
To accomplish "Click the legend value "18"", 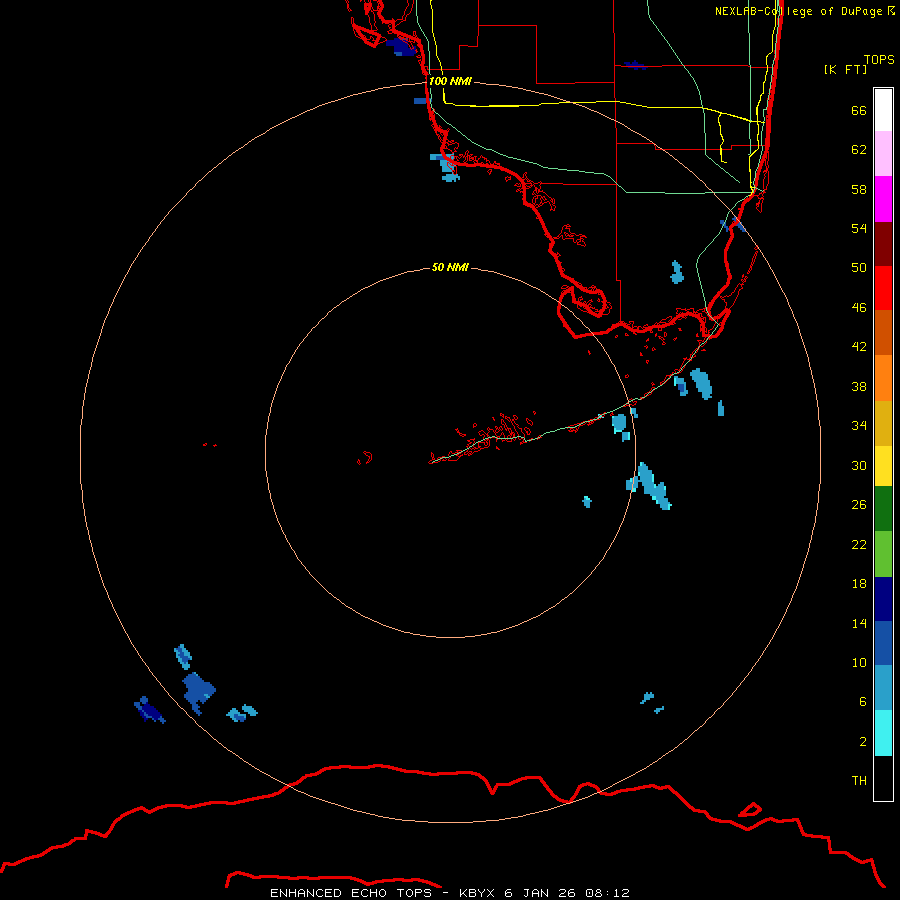I will [859, 584].
